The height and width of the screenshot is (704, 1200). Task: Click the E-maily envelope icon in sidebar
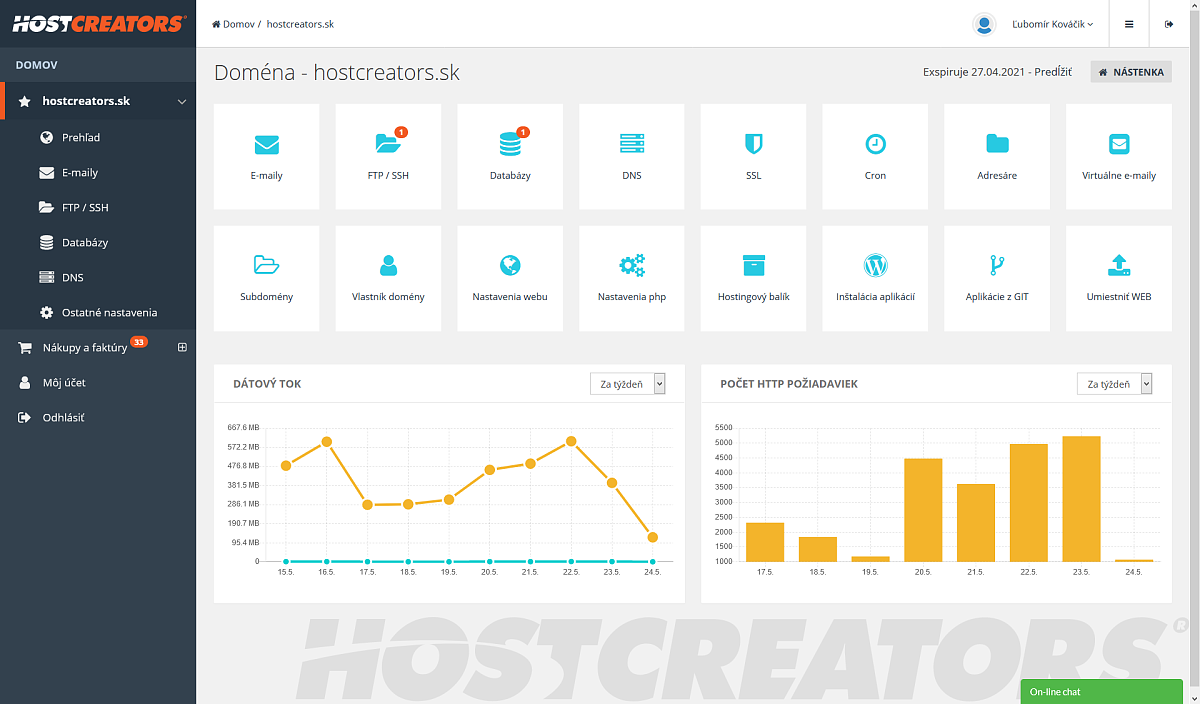46,172
